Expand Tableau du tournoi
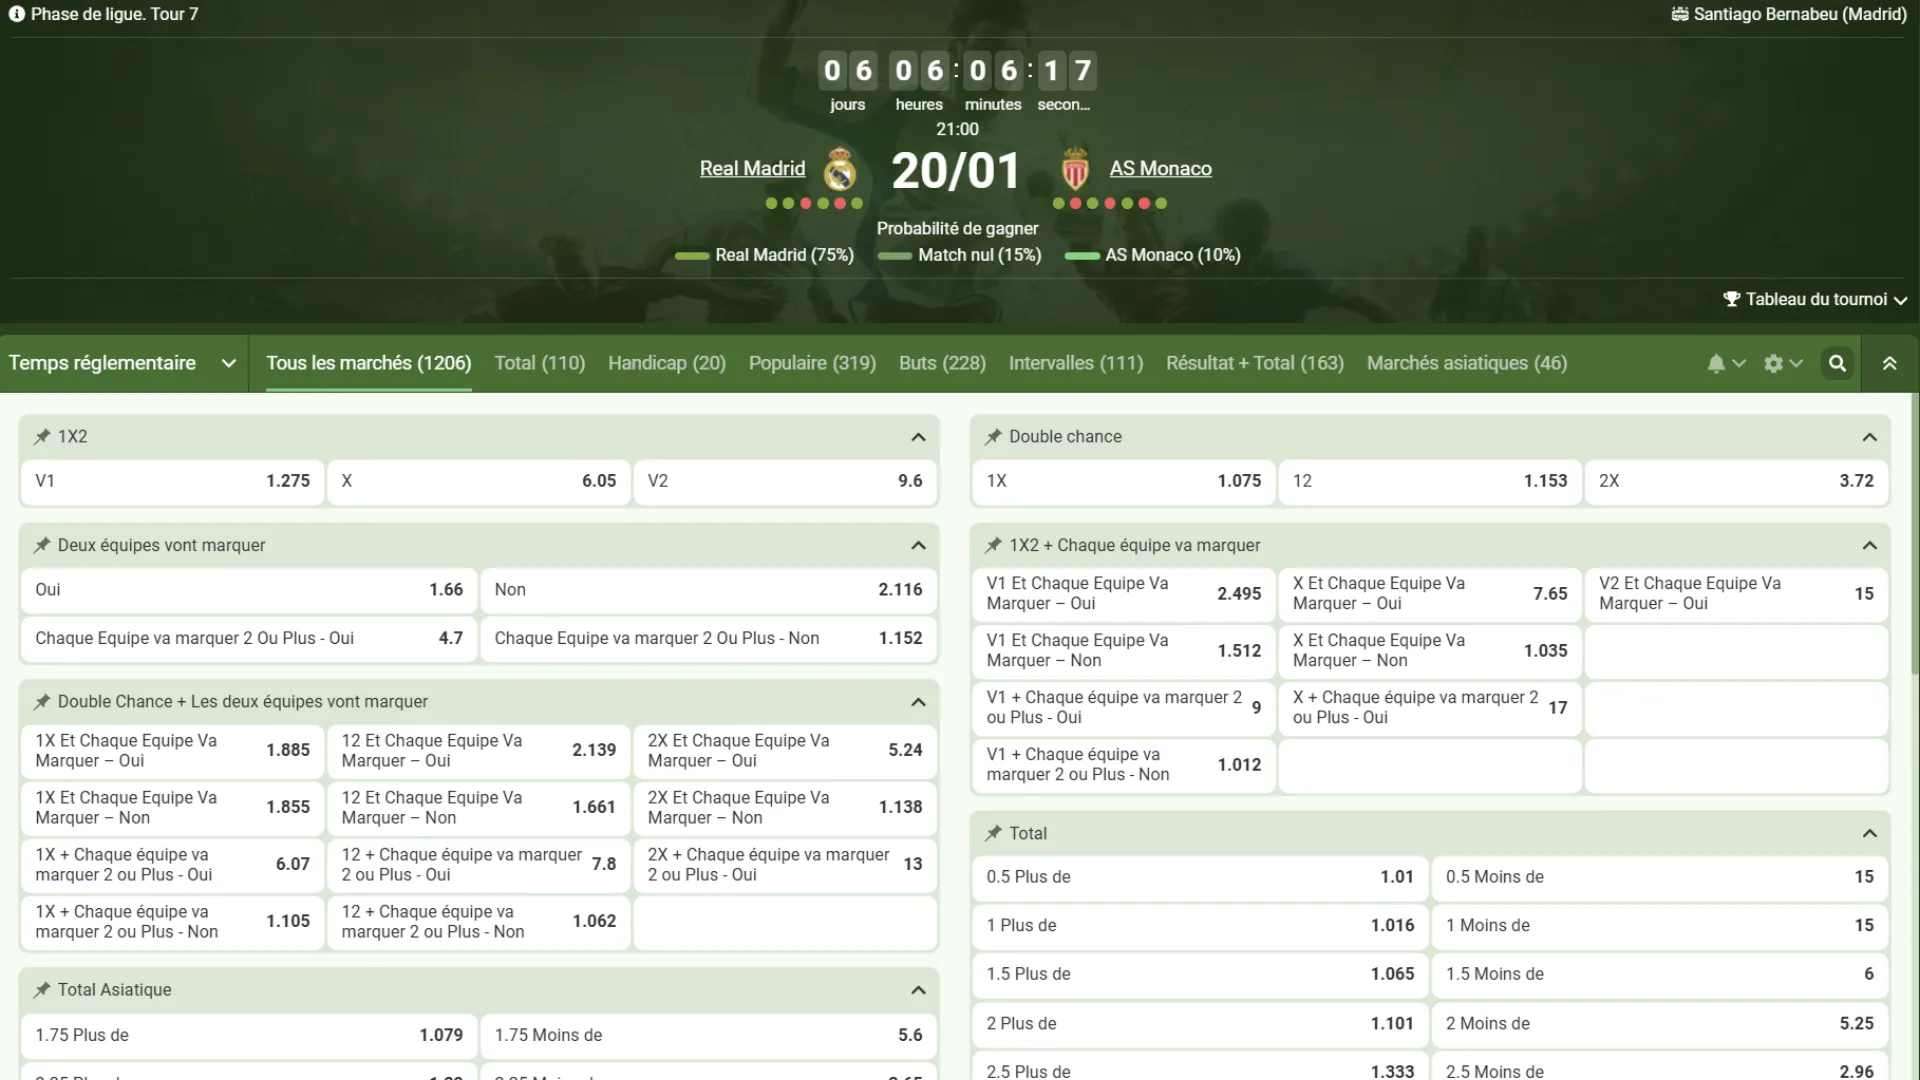1920x1080 pixels. coord(1815,299)
